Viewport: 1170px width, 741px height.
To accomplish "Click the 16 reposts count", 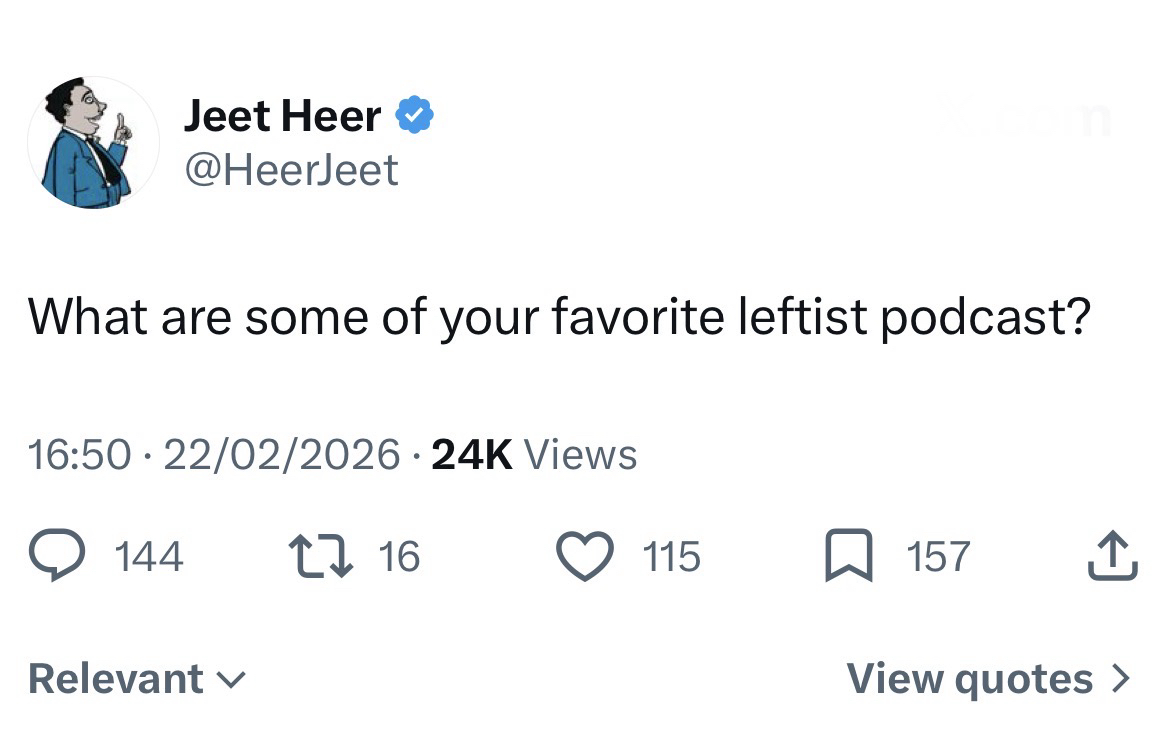I will pyautogui.click(x=399, y=556).
